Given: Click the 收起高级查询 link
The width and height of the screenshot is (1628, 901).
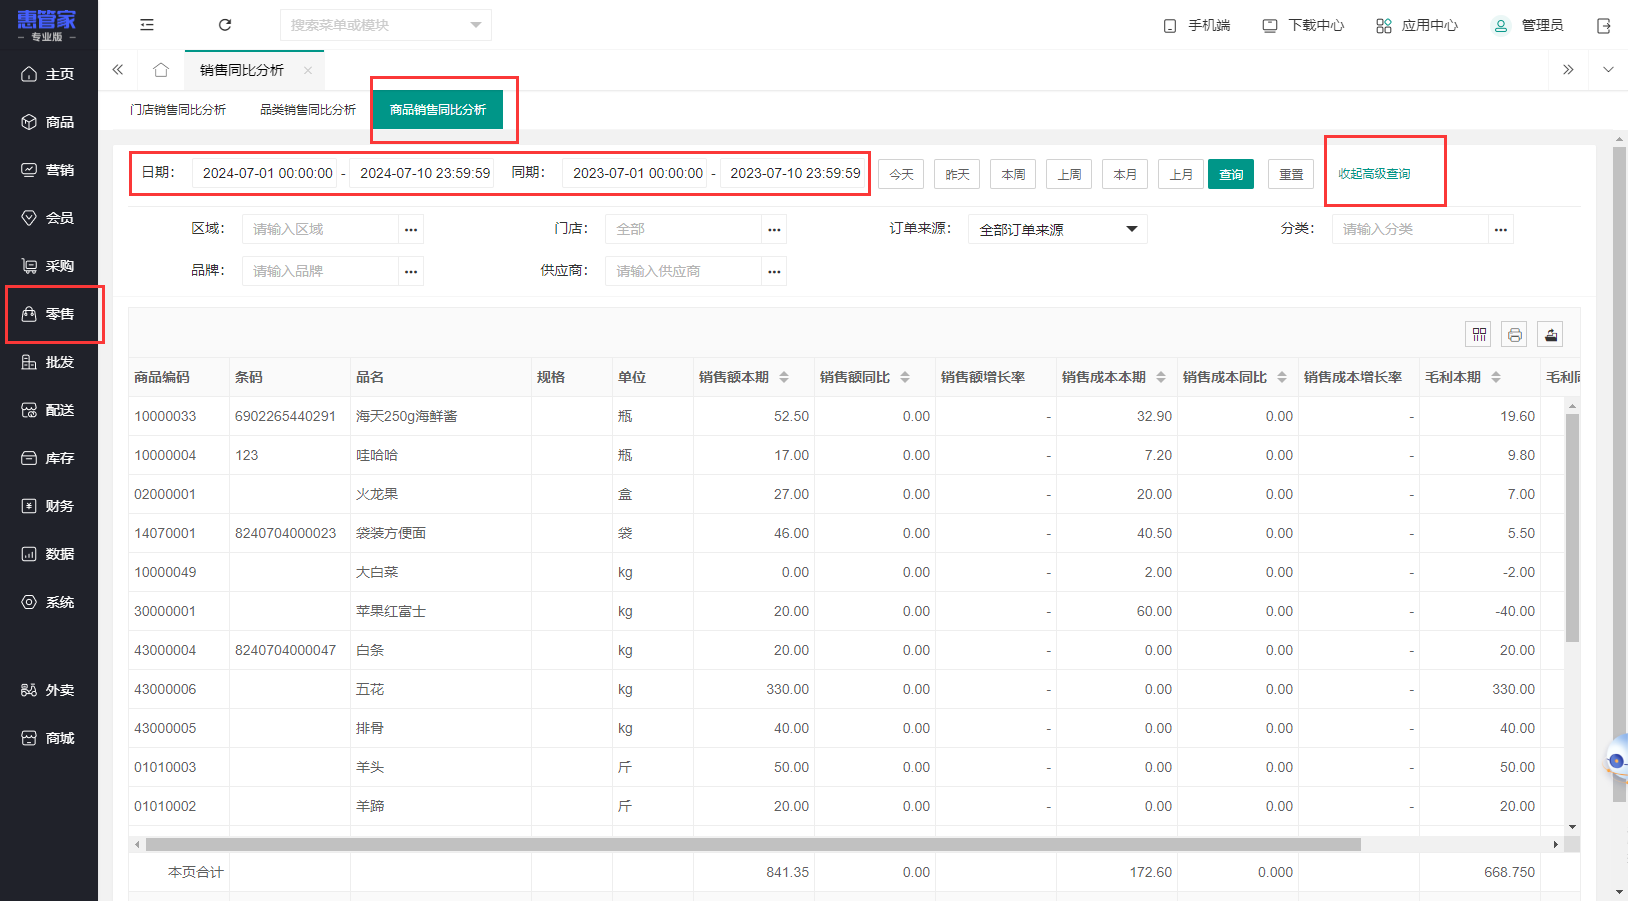Looking at the screenshot, I should pyautogui.click(x=1374, y=174).
